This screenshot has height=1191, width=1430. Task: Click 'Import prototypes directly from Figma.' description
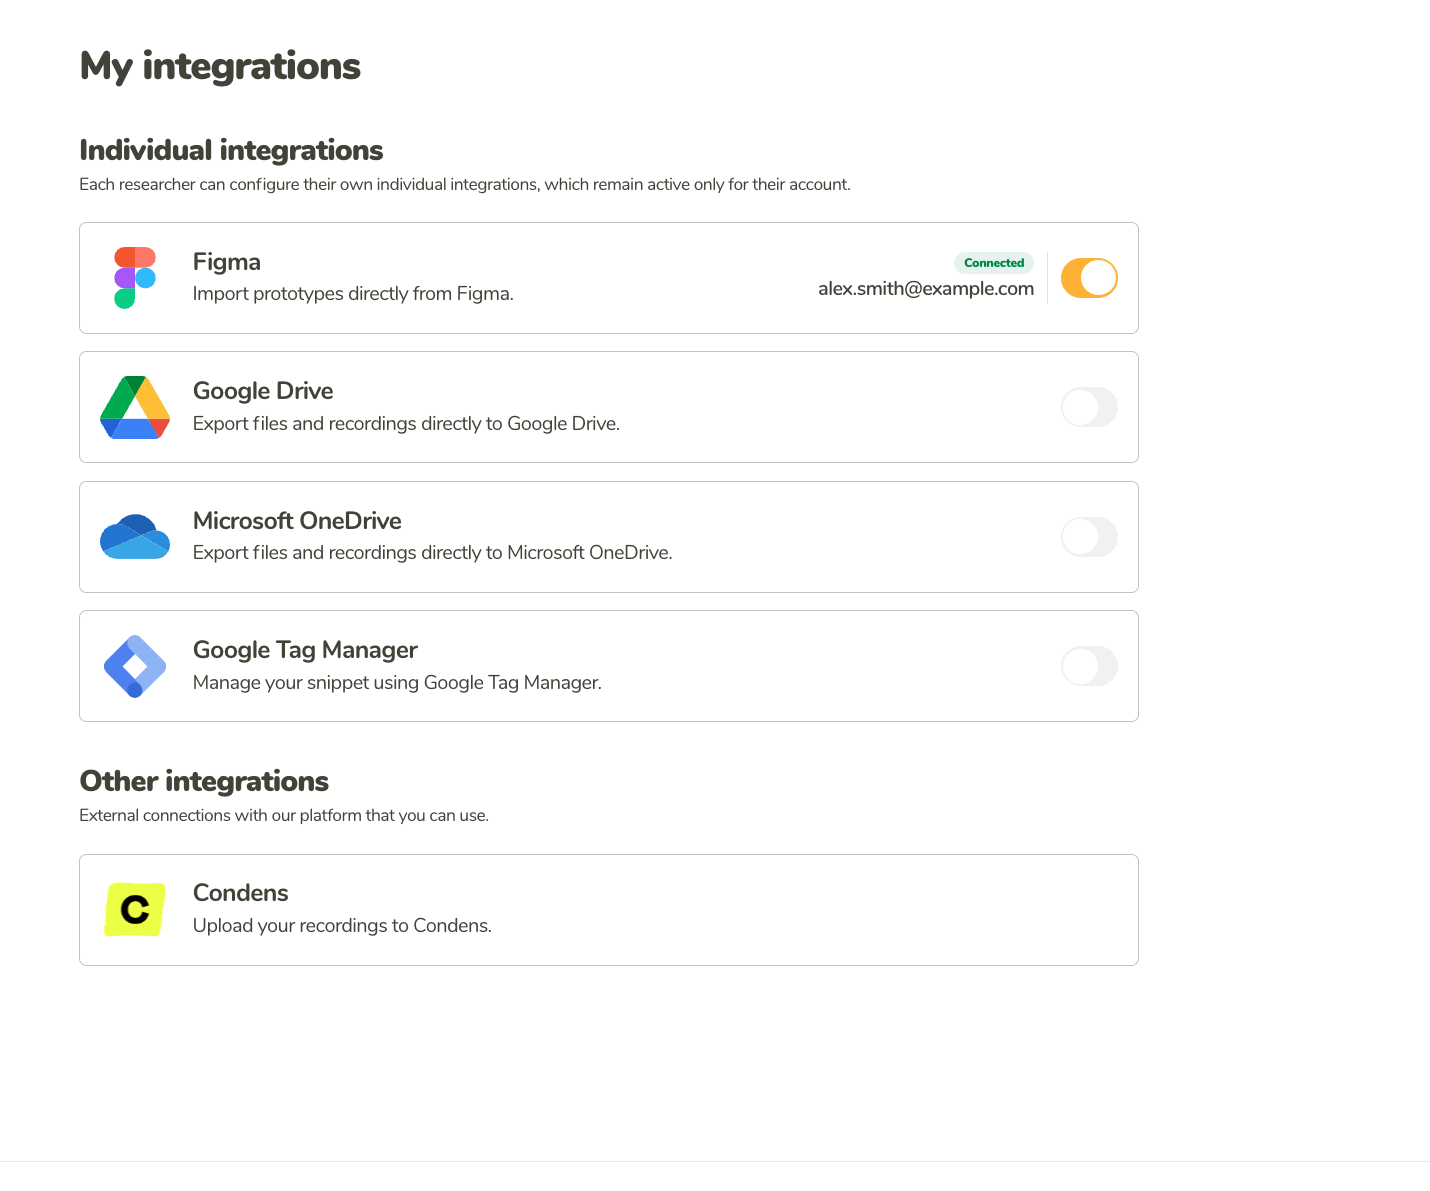click(353, 294)
